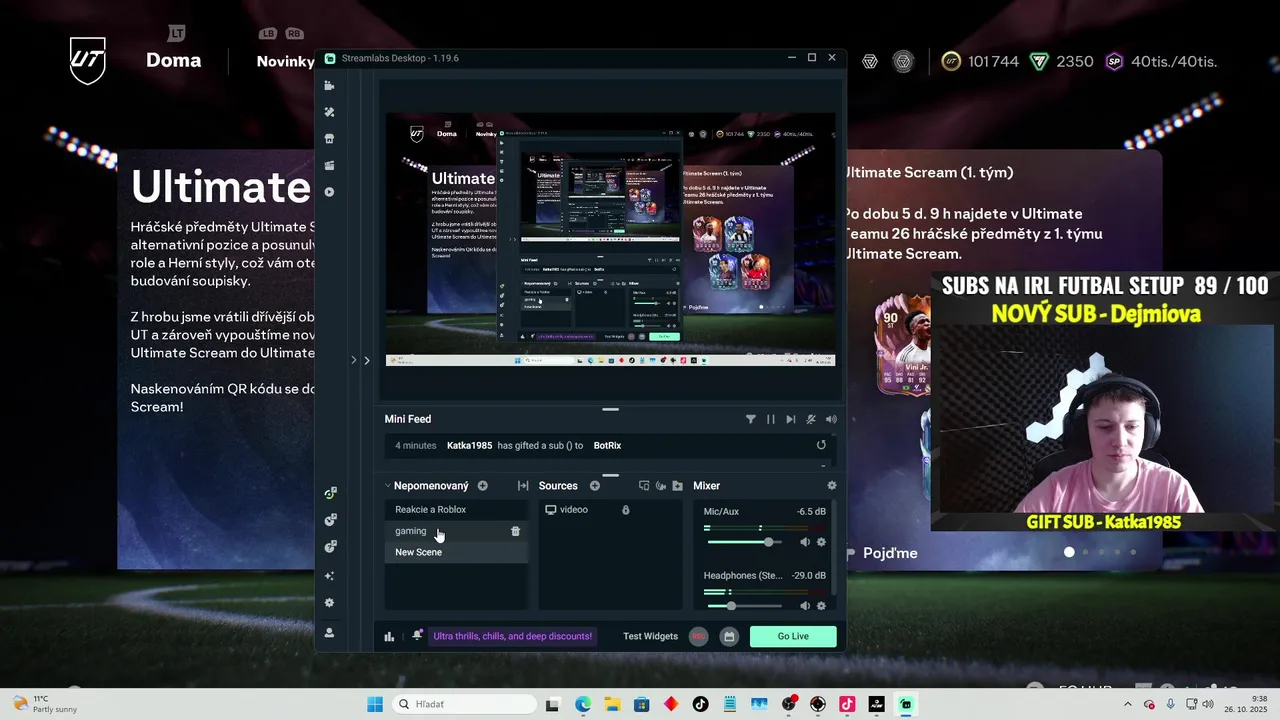
Task: Open the Highlighter clapperboard icon in sidebar
Action: (329, 165)
